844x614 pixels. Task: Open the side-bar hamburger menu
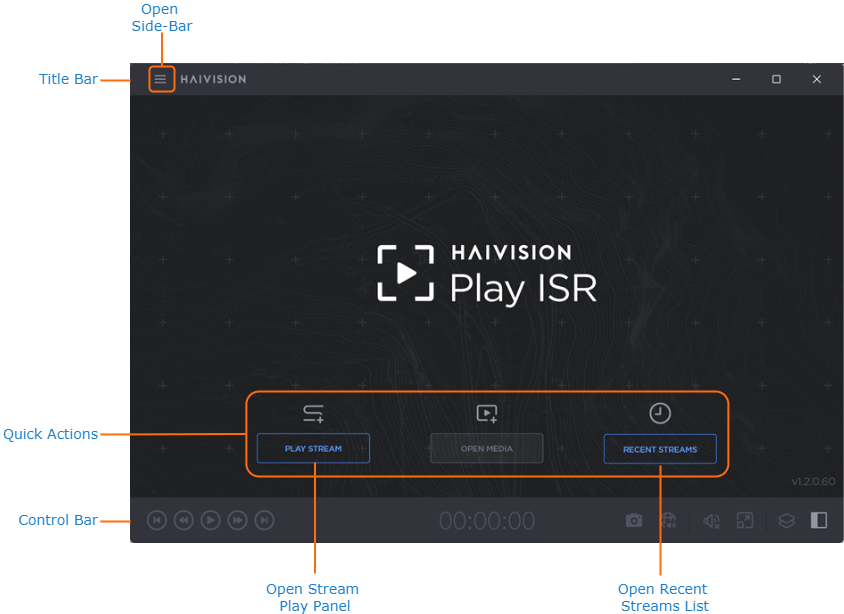tap(161, 79)
